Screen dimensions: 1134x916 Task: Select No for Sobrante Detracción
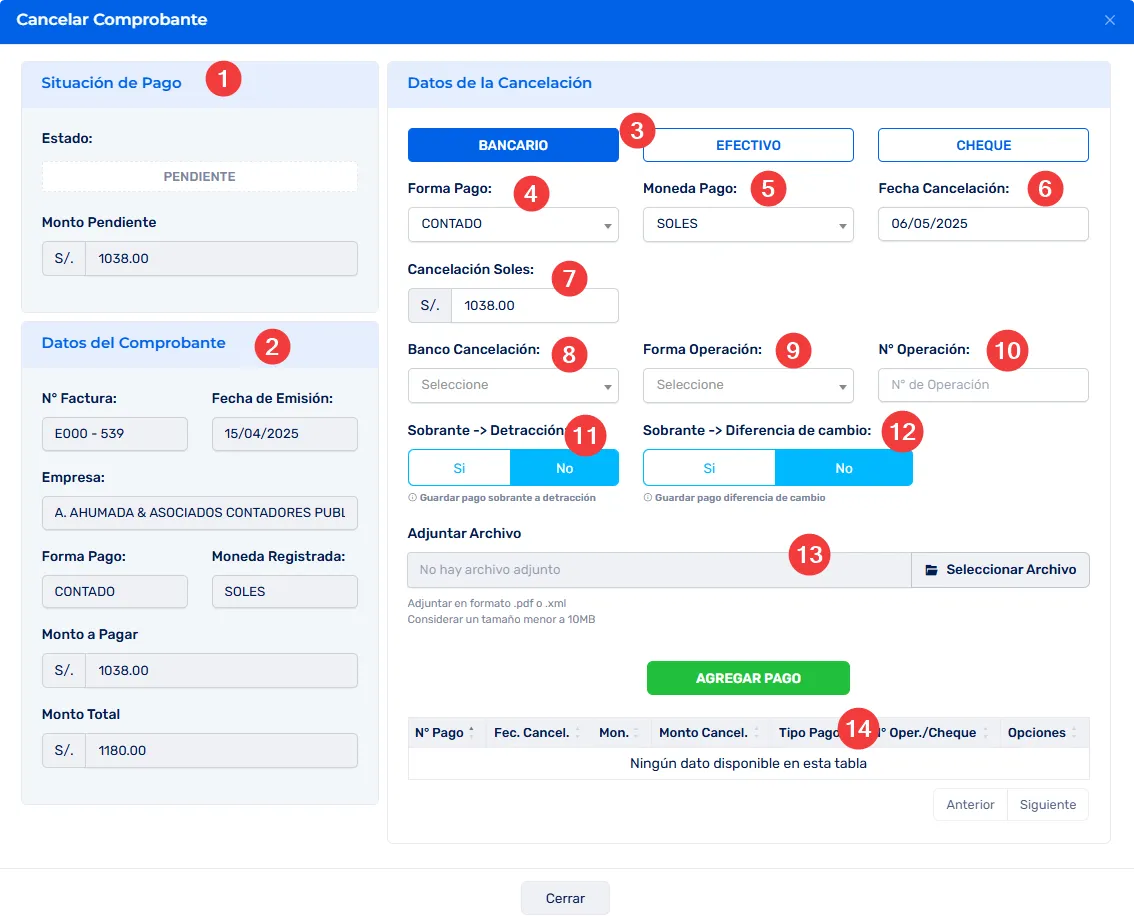pyautogui.click(x=565, y=468)
